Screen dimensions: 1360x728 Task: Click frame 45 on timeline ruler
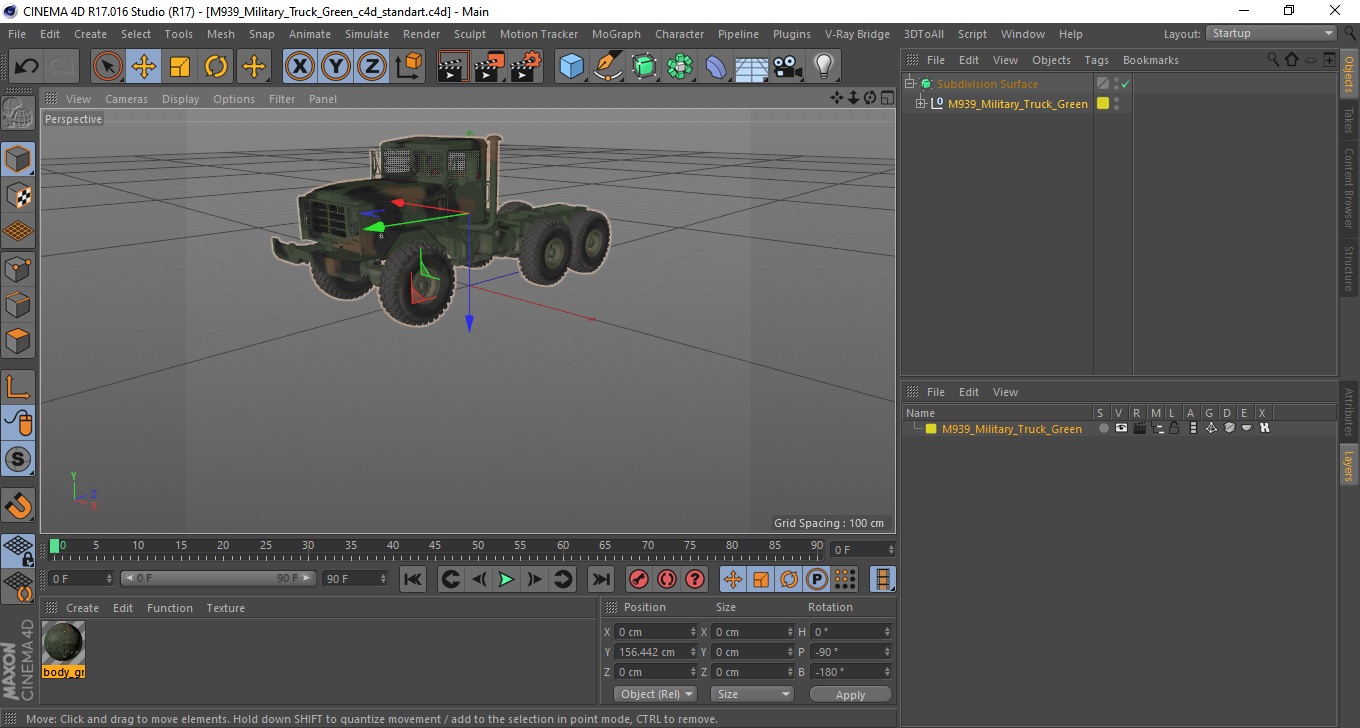tap(436, 548)
